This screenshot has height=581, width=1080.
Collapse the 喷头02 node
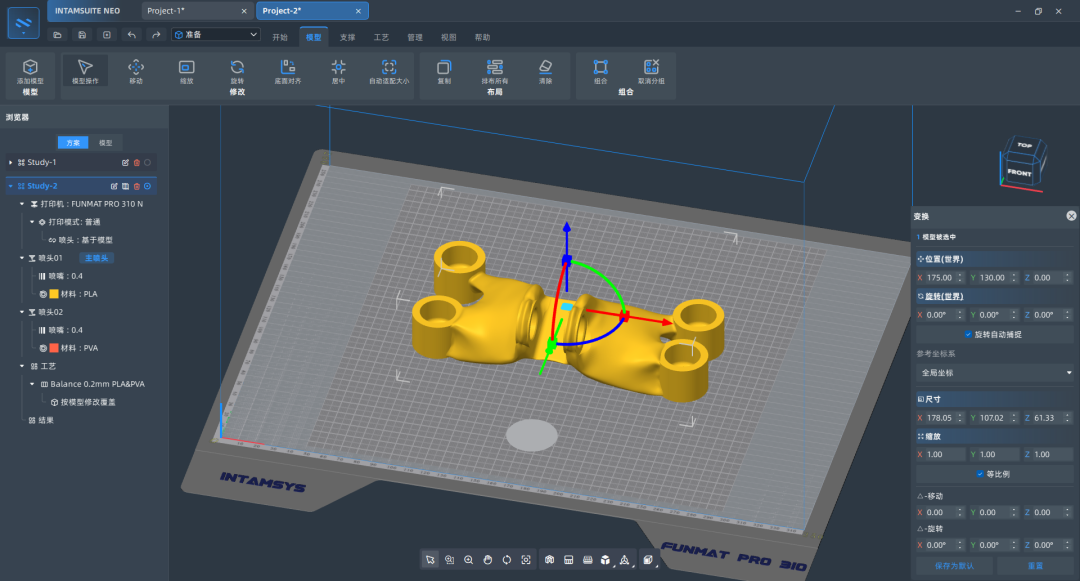(22, 312)
